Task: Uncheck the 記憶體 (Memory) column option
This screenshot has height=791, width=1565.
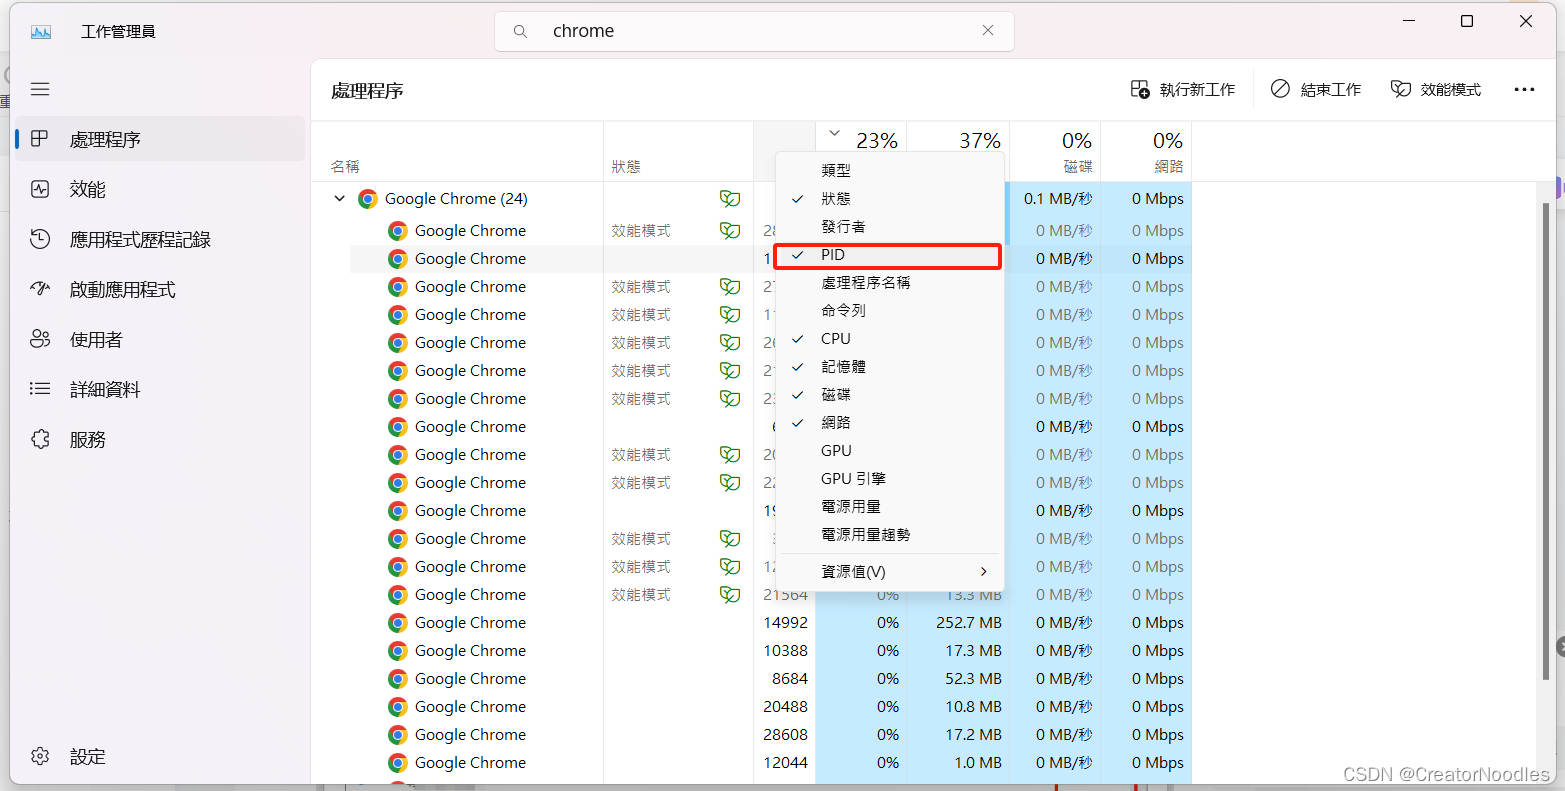Action: pyautogui.click(x=889, y=367)
